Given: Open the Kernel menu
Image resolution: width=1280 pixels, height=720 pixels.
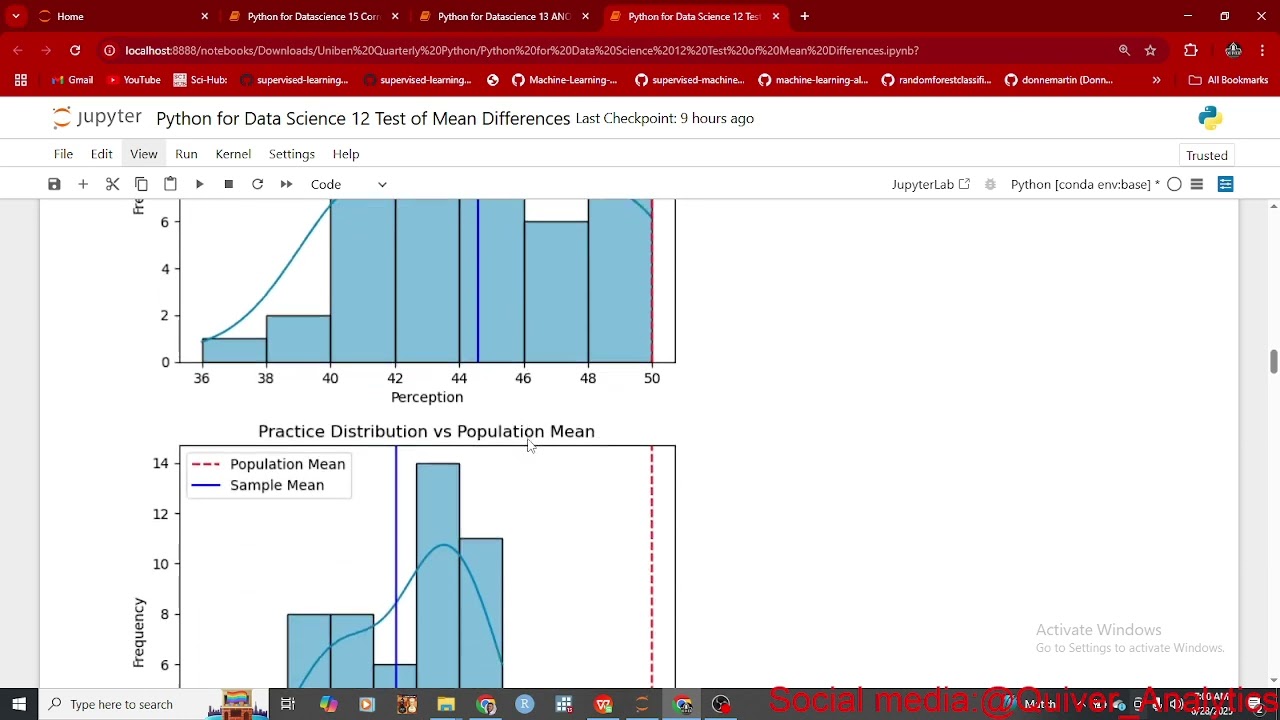Looking at the screenshot, I should pos(233,154).
